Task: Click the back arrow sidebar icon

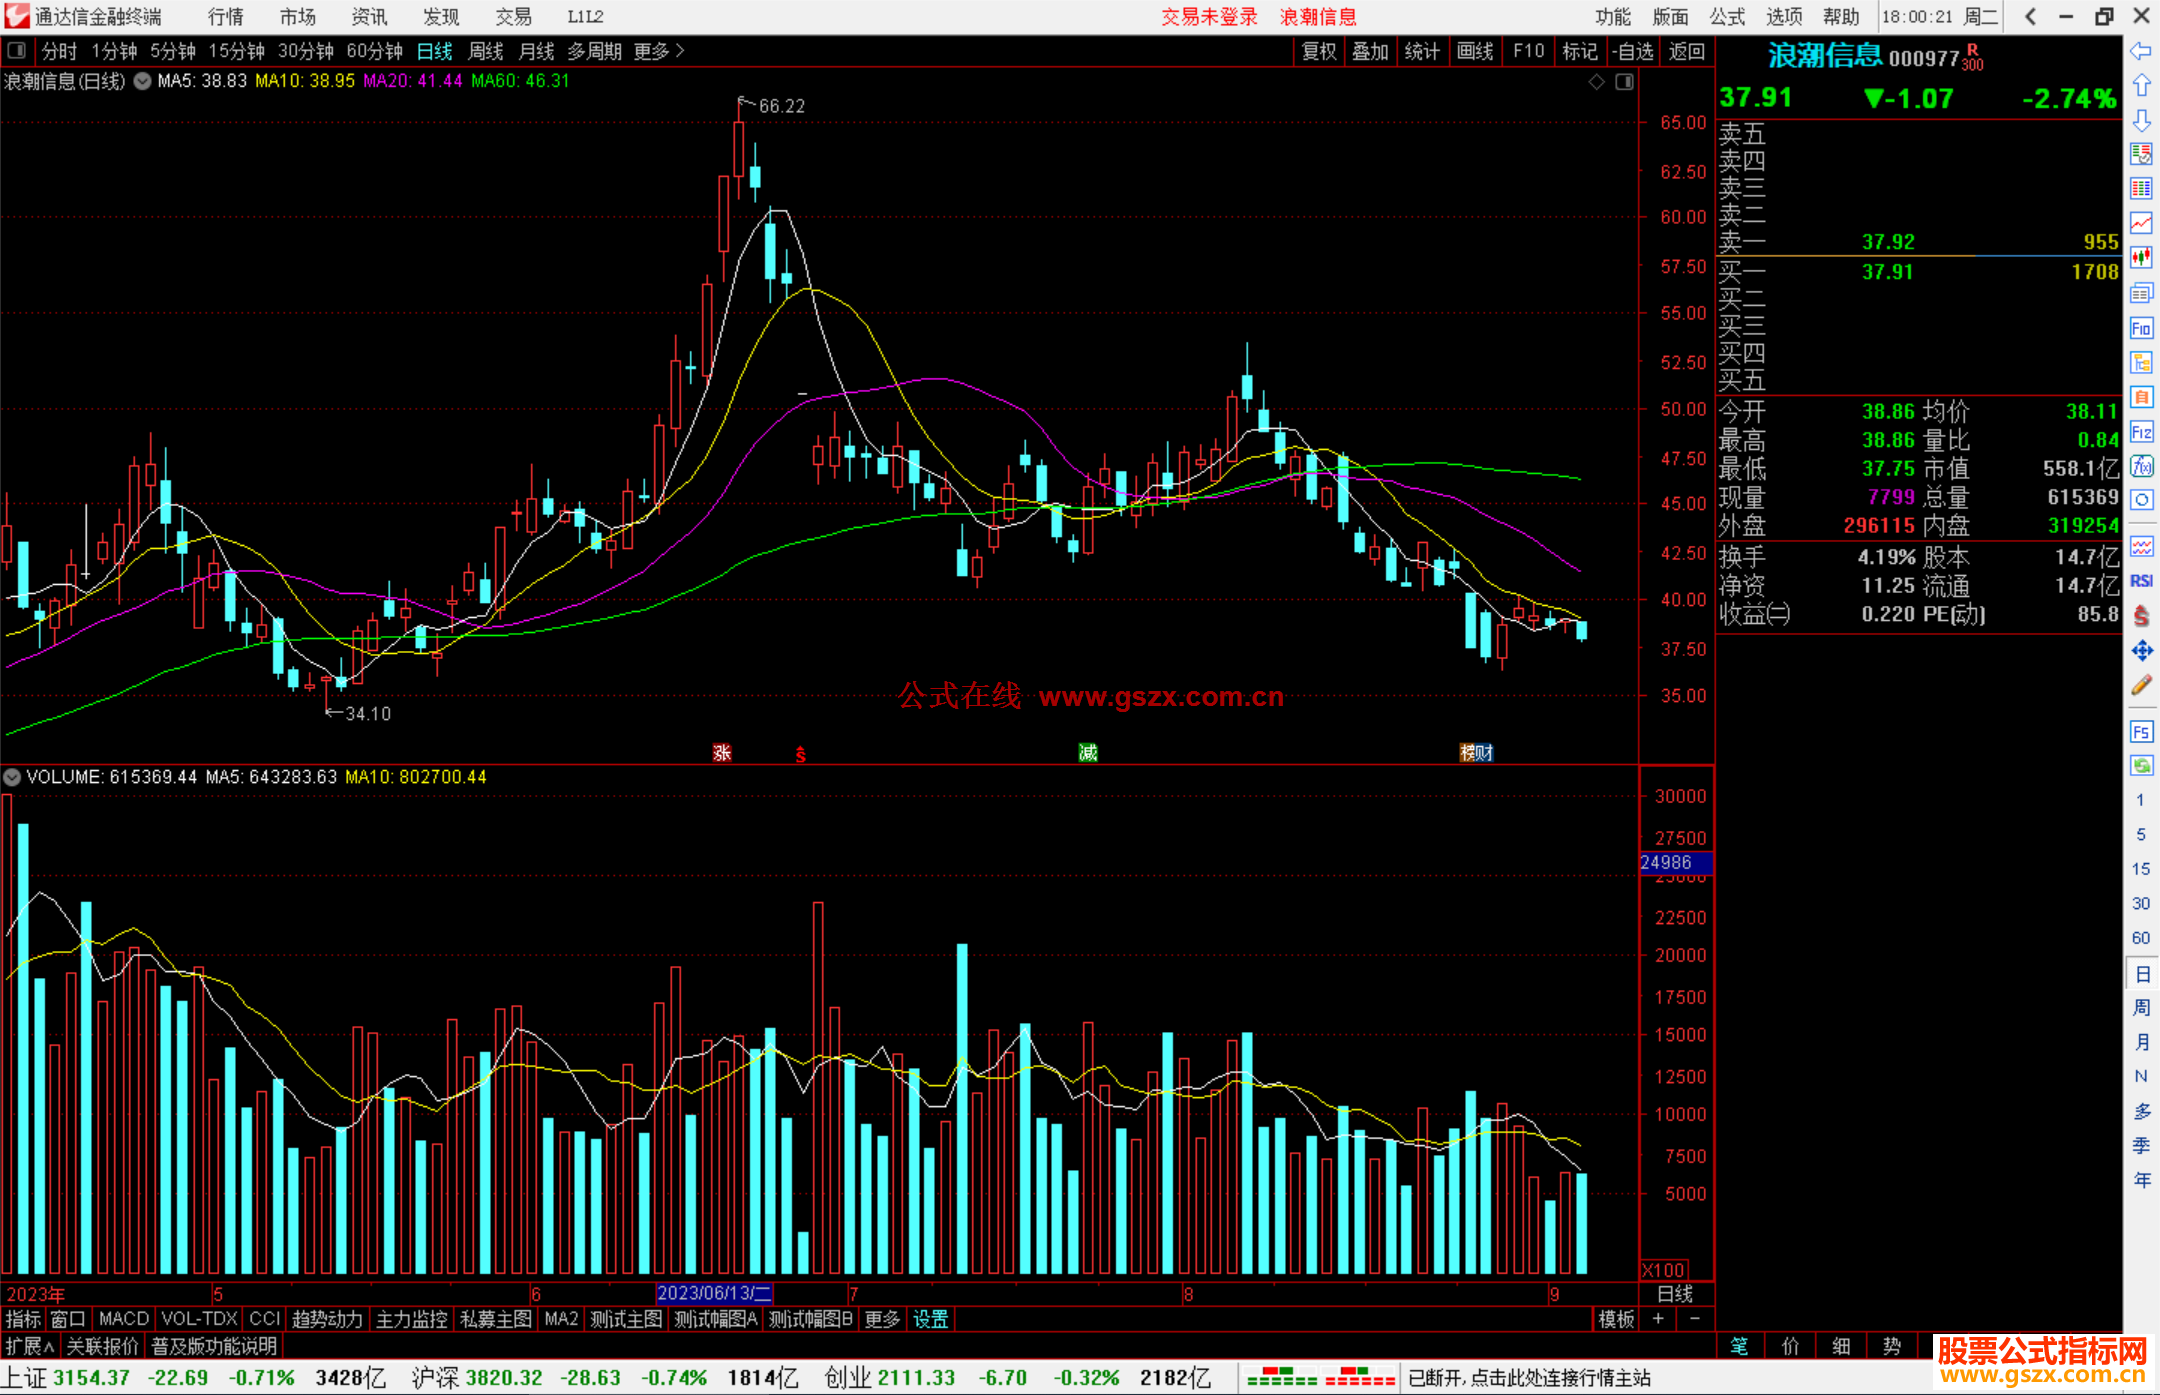Action: click(x=2141, y=51)
